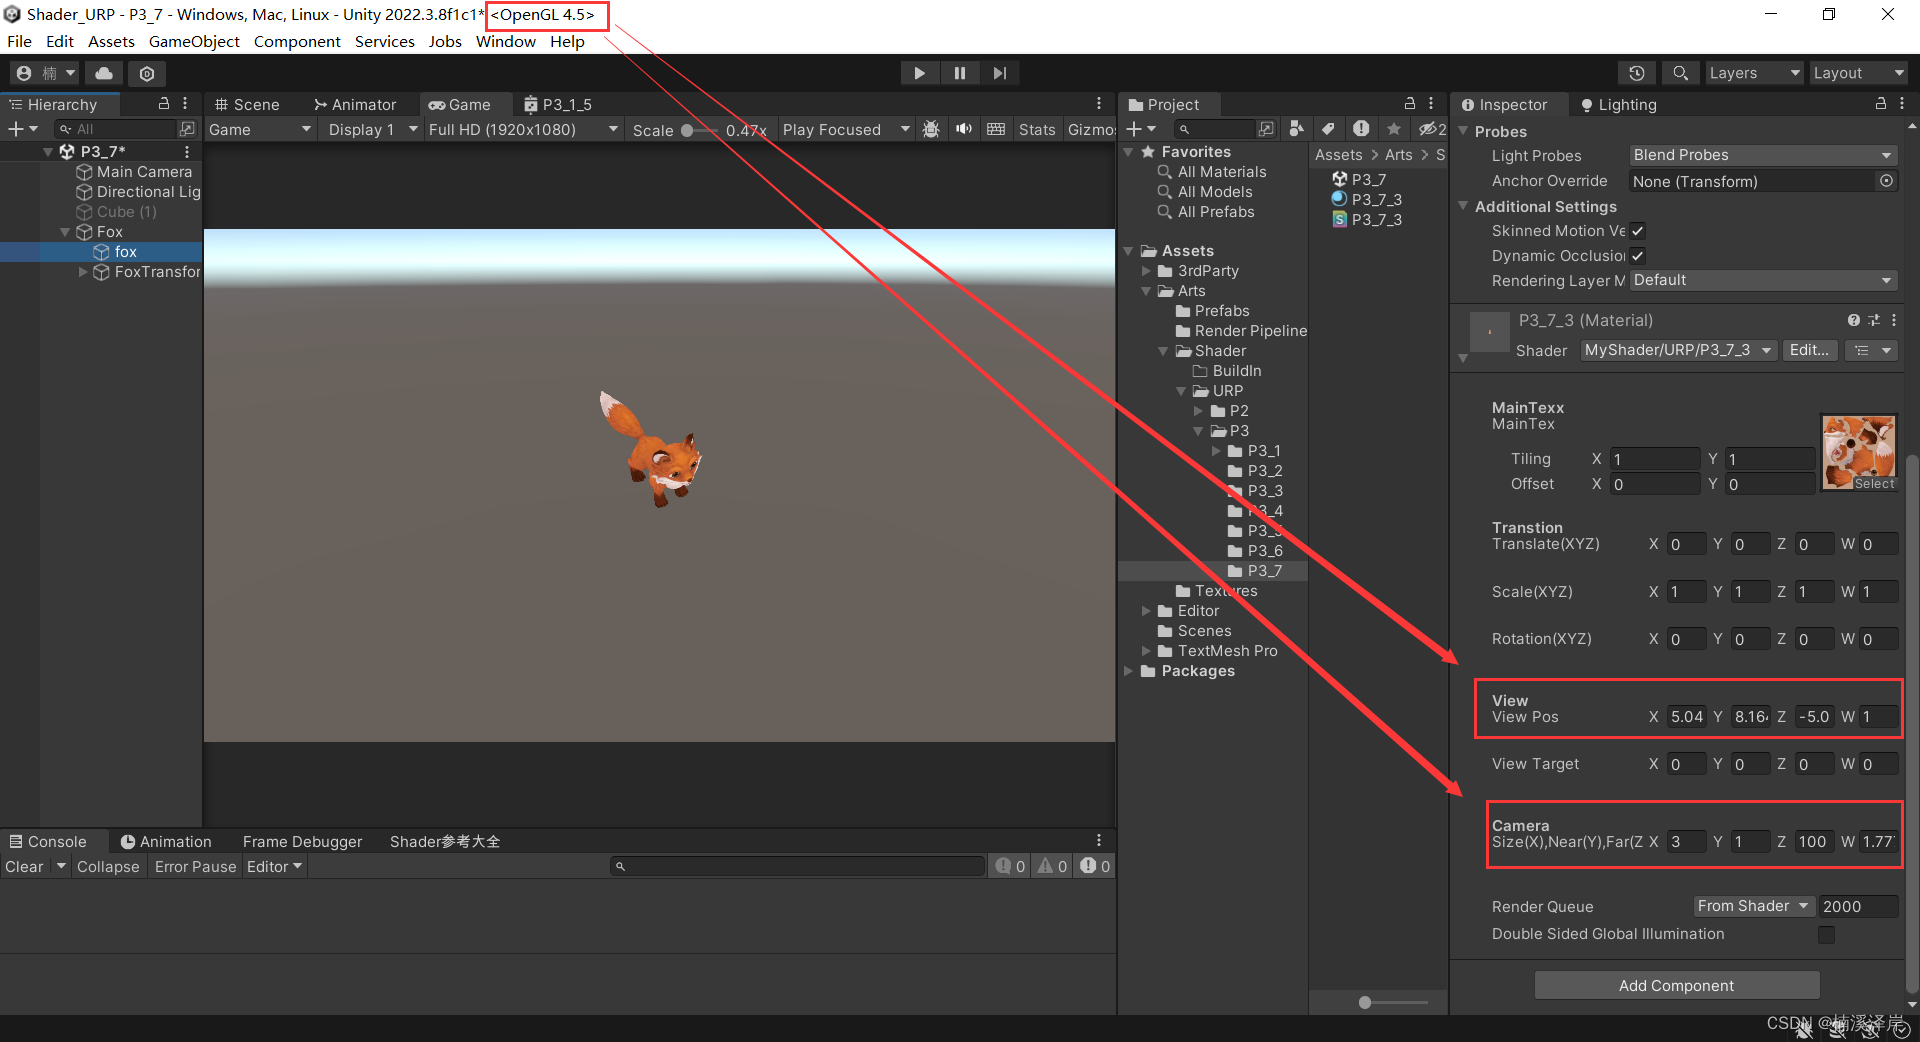Open the Layers dropdown
This screenshot has width=1920, height=1042.
(x=1754, y=73)
